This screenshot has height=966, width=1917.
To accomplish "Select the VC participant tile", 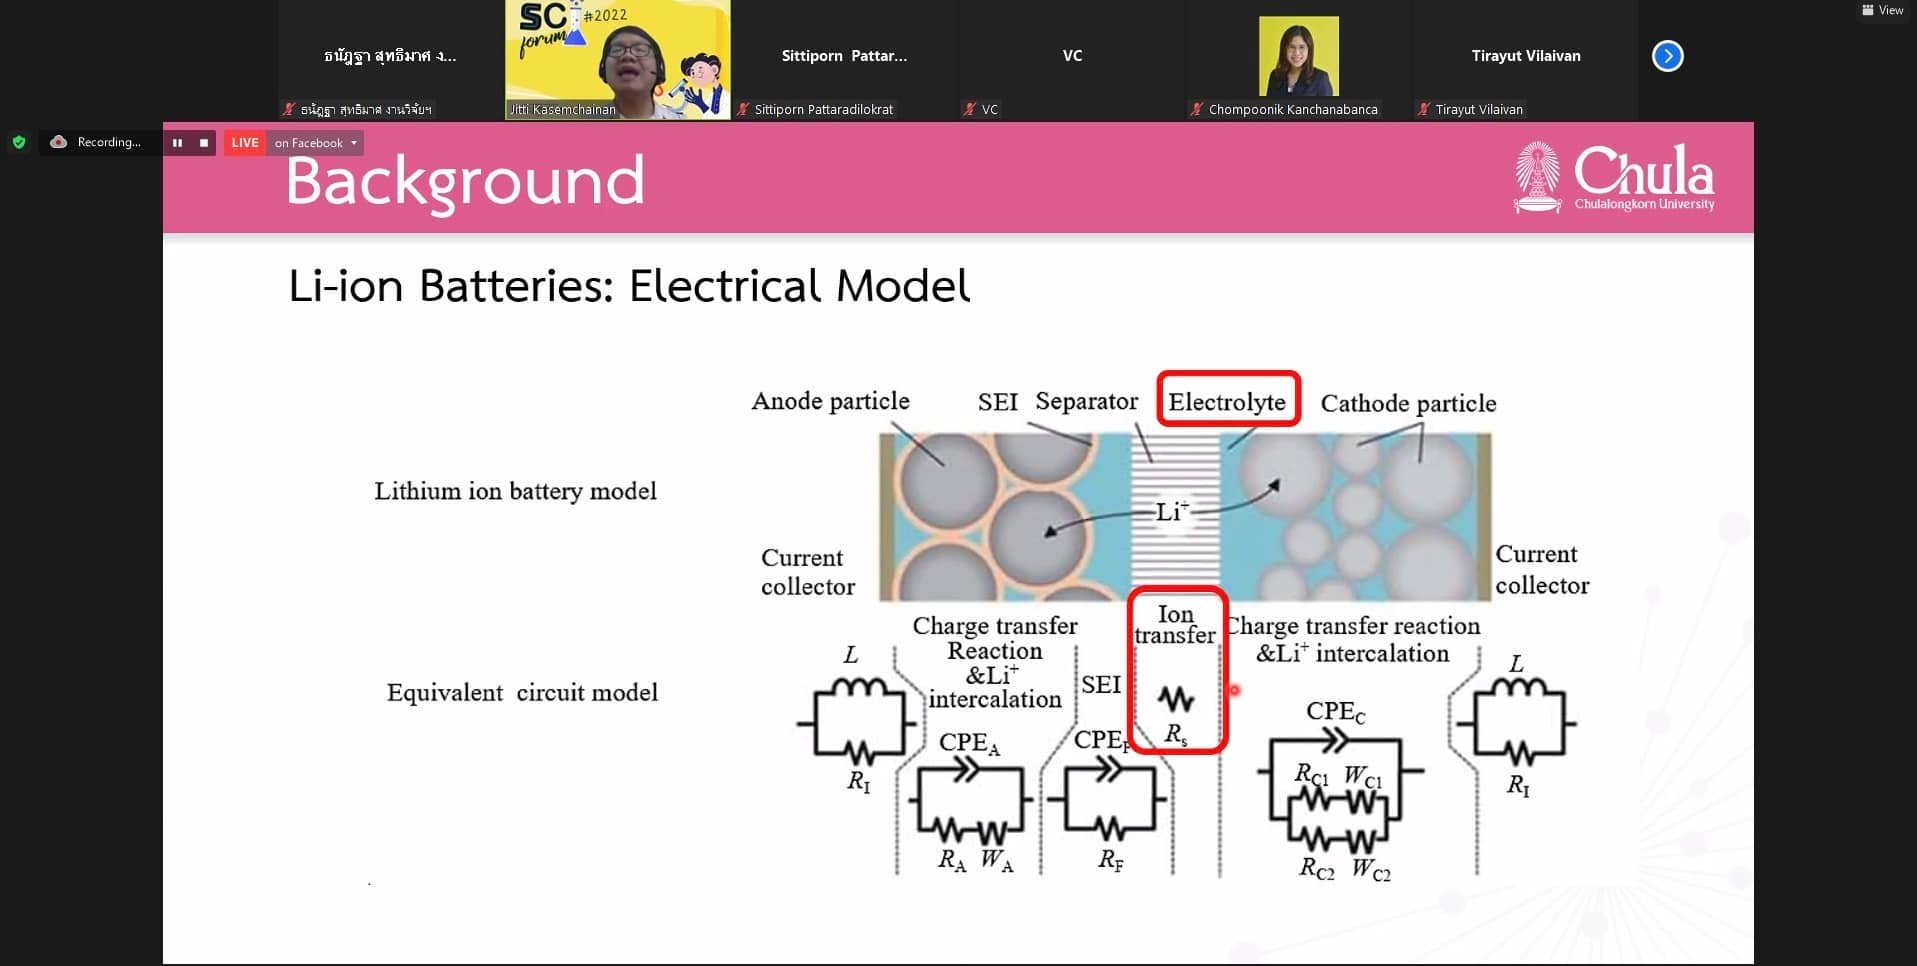I will (x=1071, y=60).
